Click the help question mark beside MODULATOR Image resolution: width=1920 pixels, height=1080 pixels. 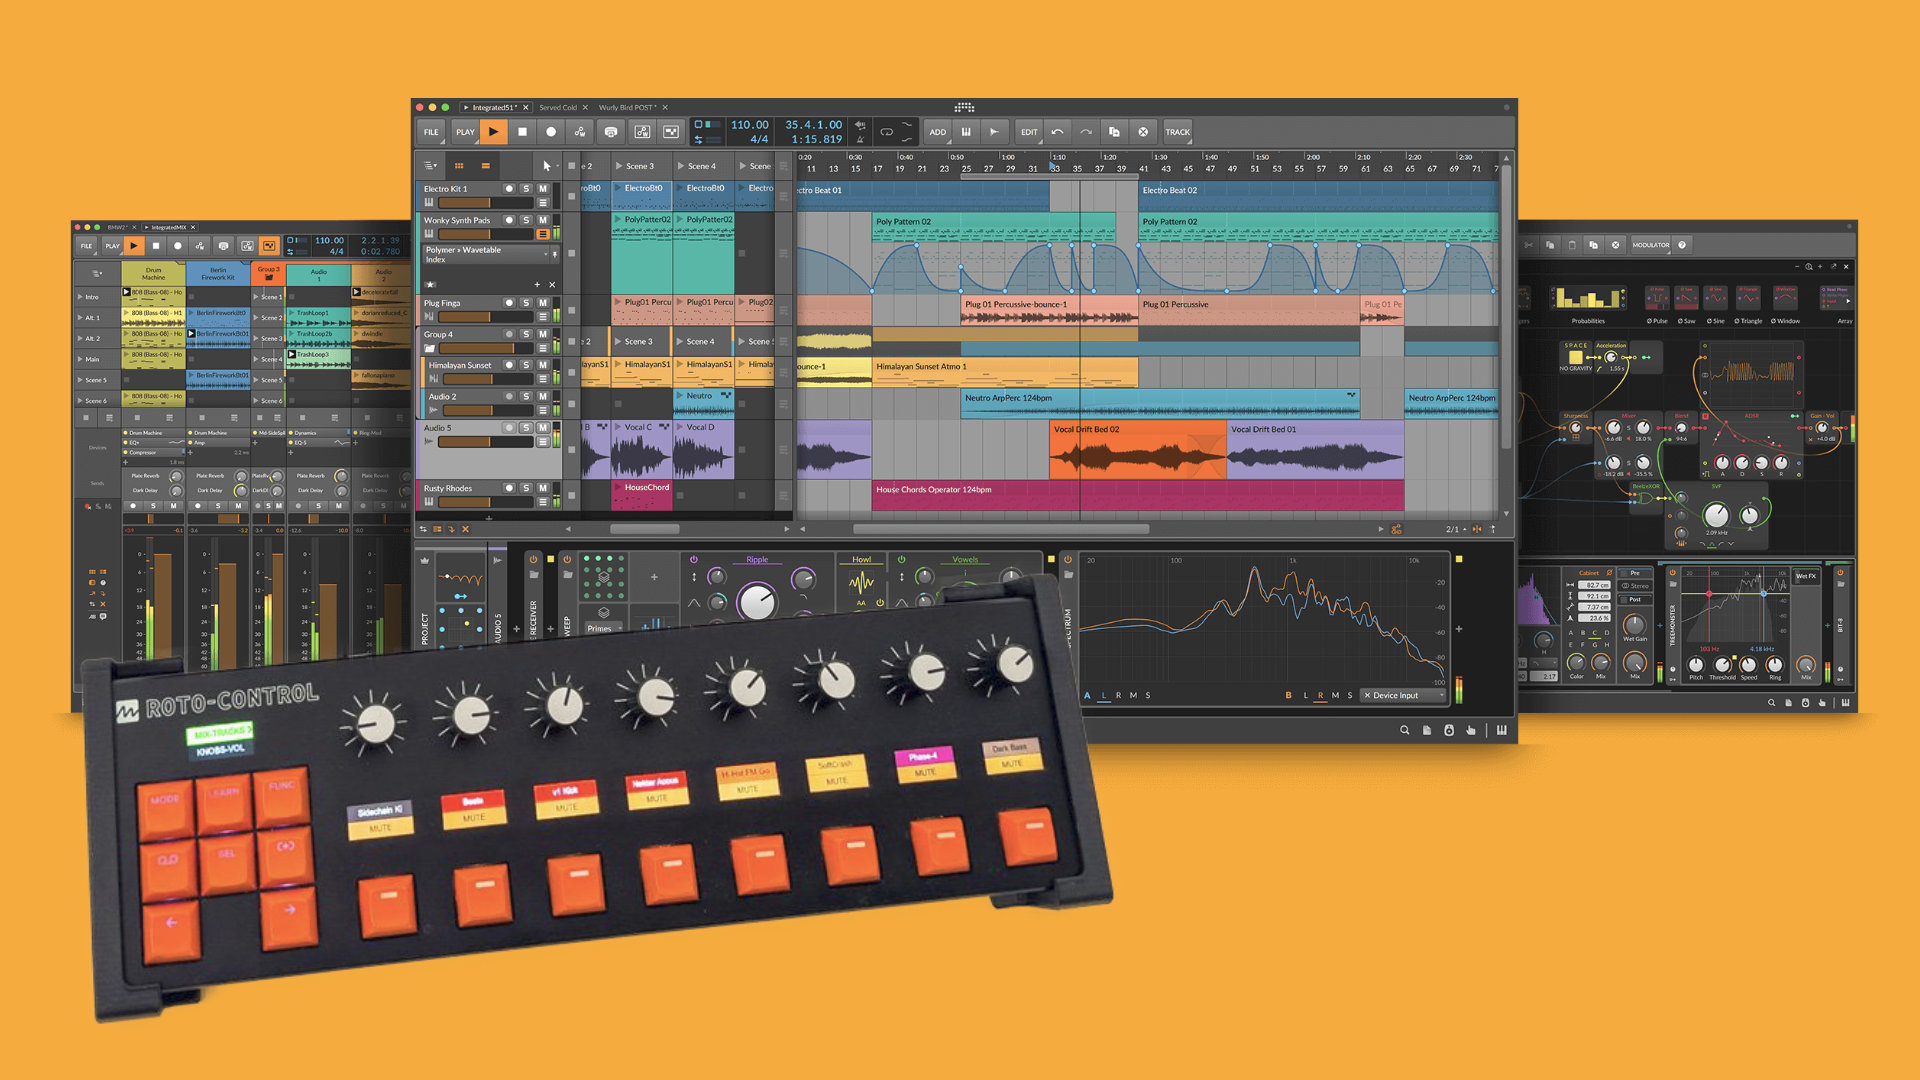pyautogui.click(x=1682, y=245)
